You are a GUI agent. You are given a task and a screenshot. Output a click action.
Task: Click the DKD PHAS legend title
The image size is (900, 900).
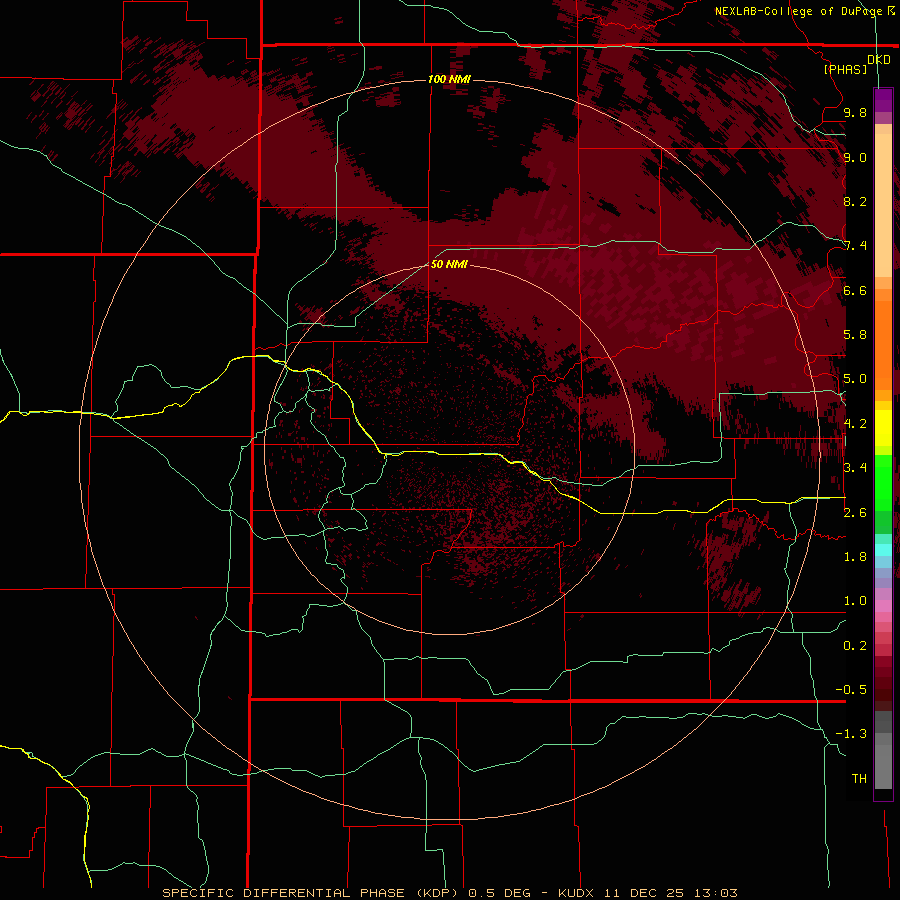pos(857,64)
